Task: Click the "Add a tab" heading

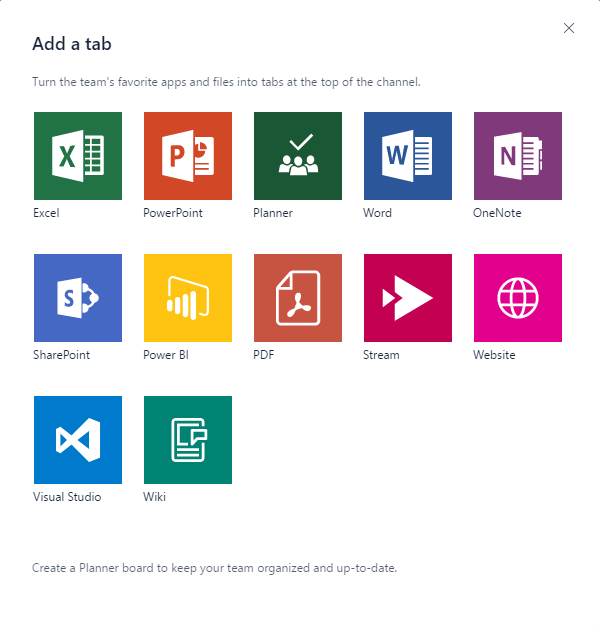Action: pyautogui.click(x=72, y=44)
